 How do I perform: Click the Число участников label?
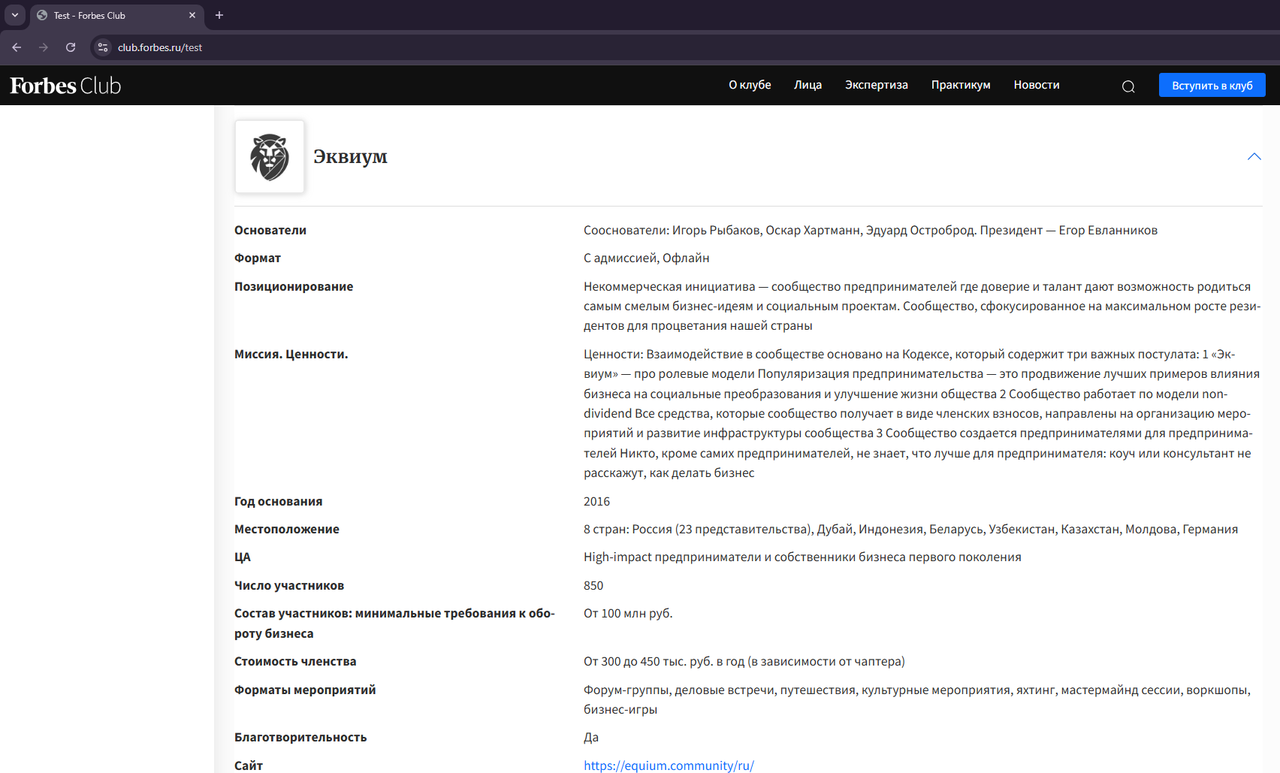click(x=289, y=585)
